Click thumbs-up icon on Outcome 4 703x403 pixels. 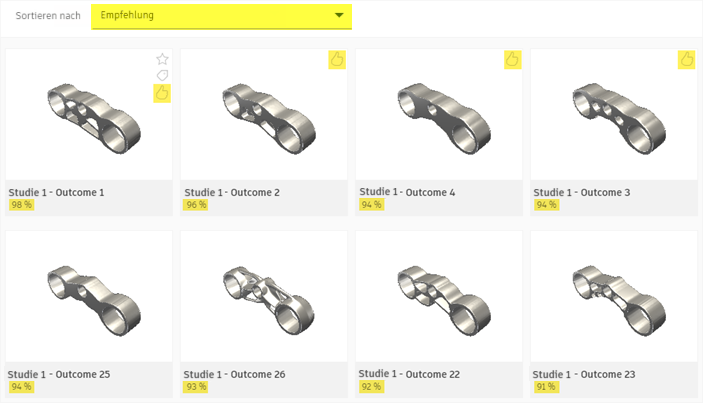pyautogui.click(x=512, y=60)
